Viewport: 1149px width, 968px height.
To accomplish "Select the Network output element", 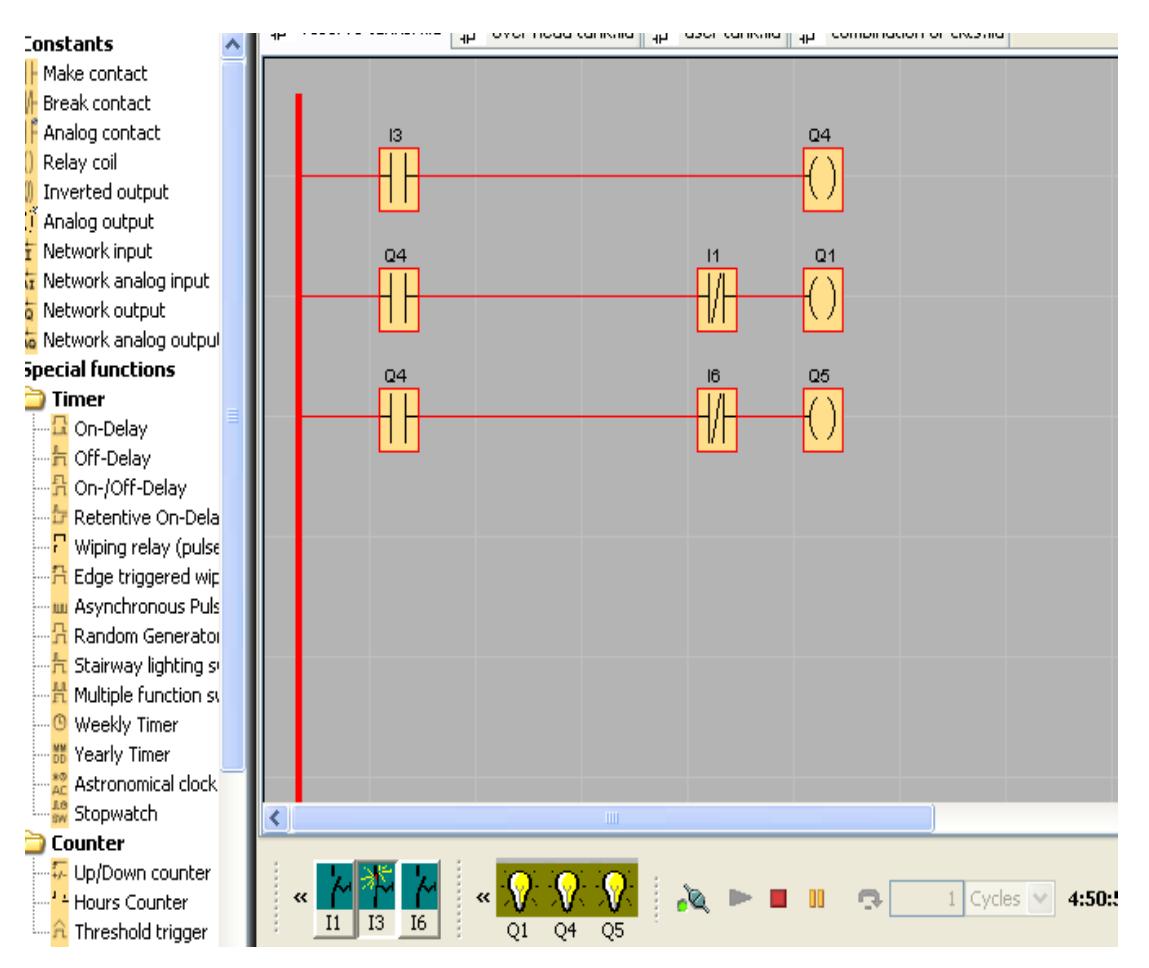I will pos(95,310).
